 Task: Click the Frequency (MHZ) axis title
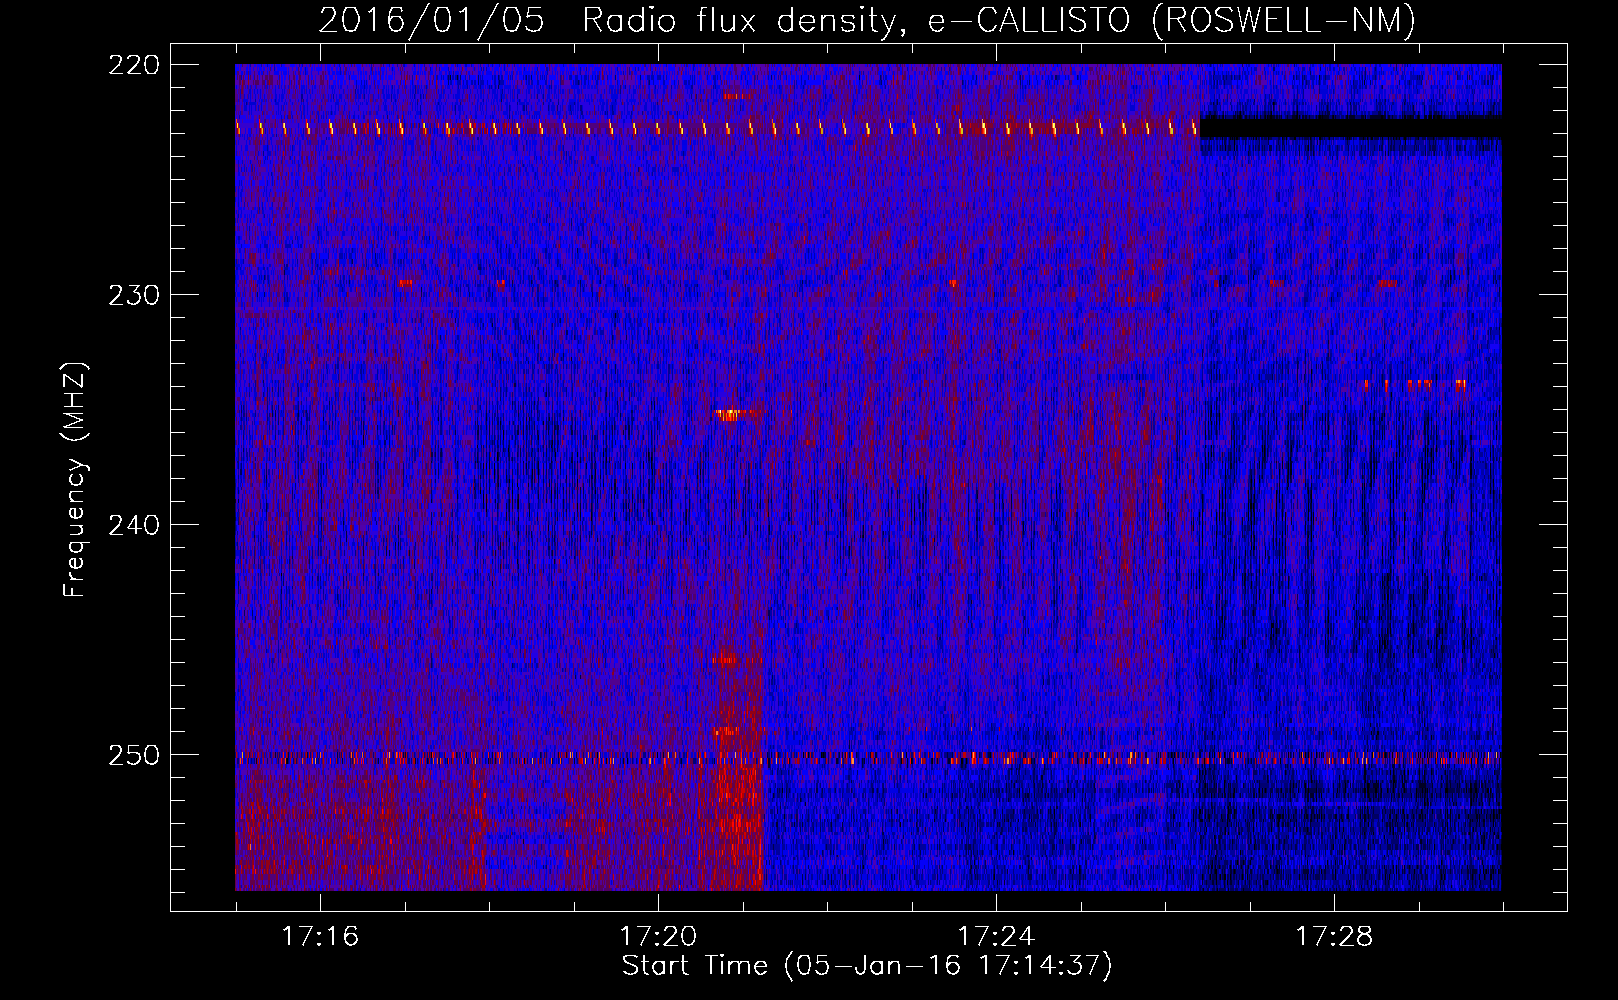click(x=76, y=479)
